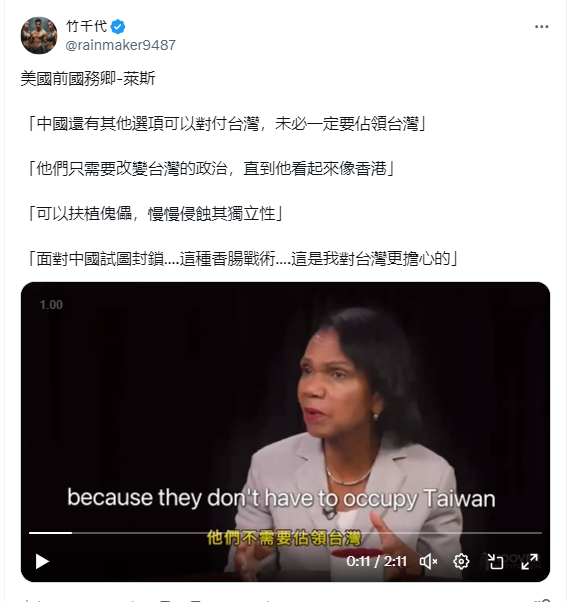Click the quote line mentioning 香港

point(211,169)
